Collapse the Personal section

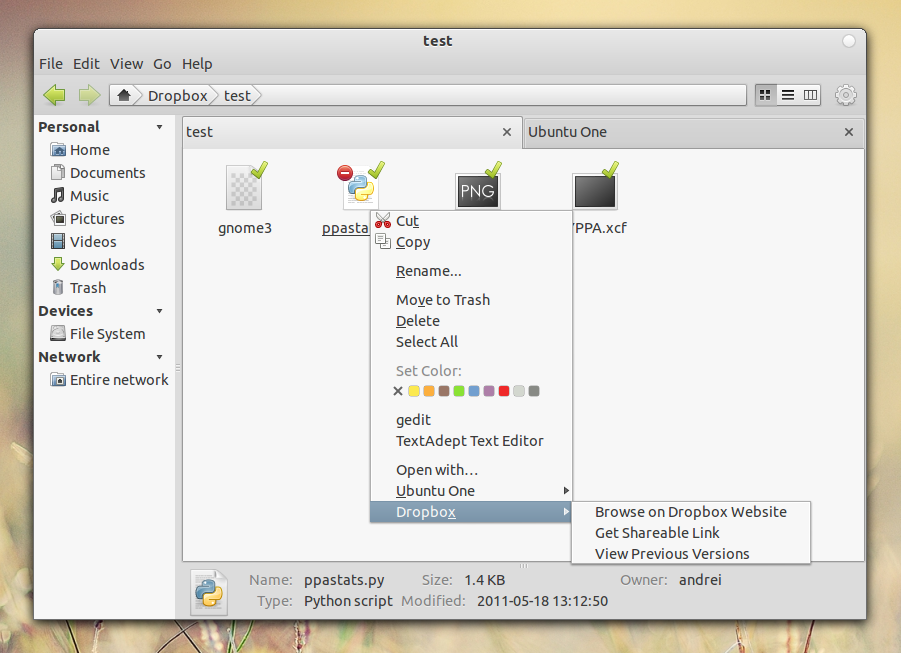click(159, 127)
